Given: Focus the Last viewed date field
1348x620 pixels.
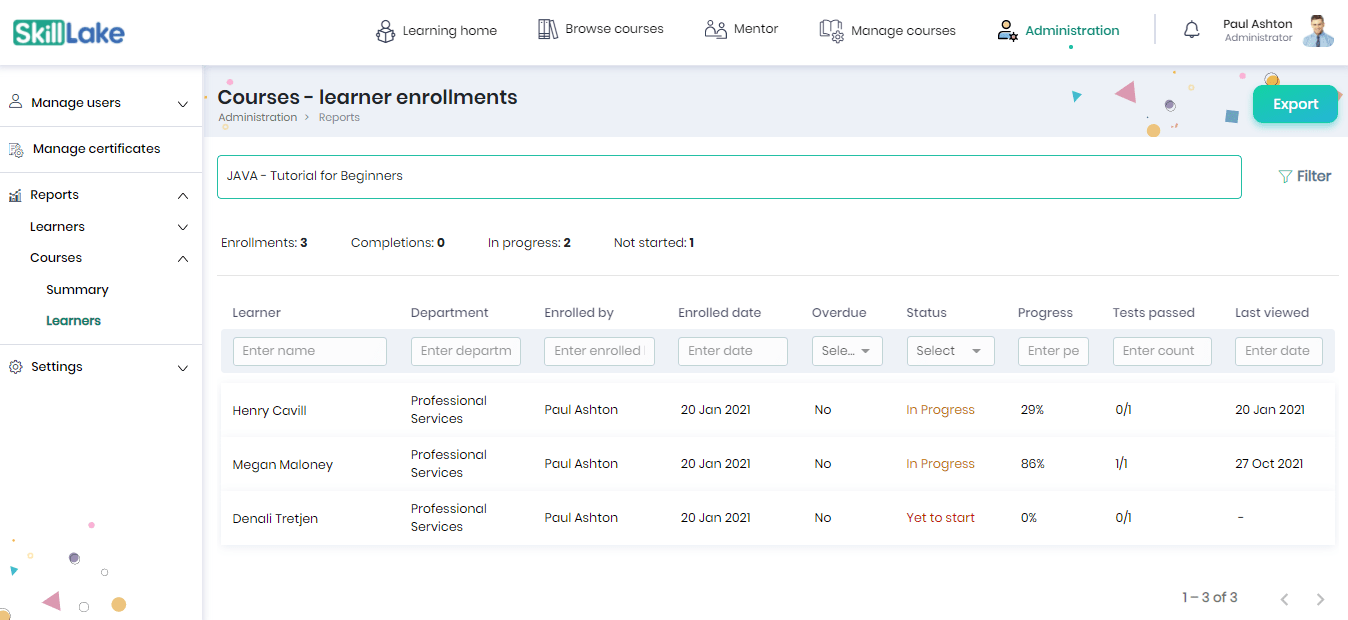Looking at the screenshot, I should [1279, 351].
